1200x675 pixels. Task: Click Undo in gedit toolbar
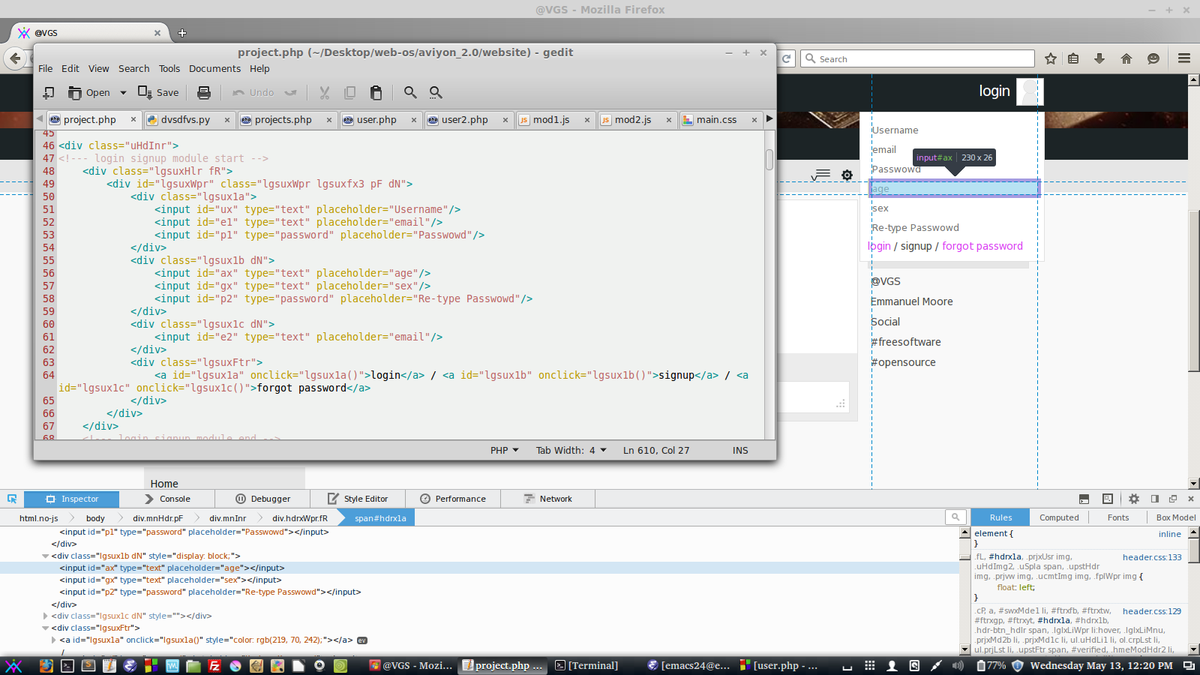pos(253,92)
